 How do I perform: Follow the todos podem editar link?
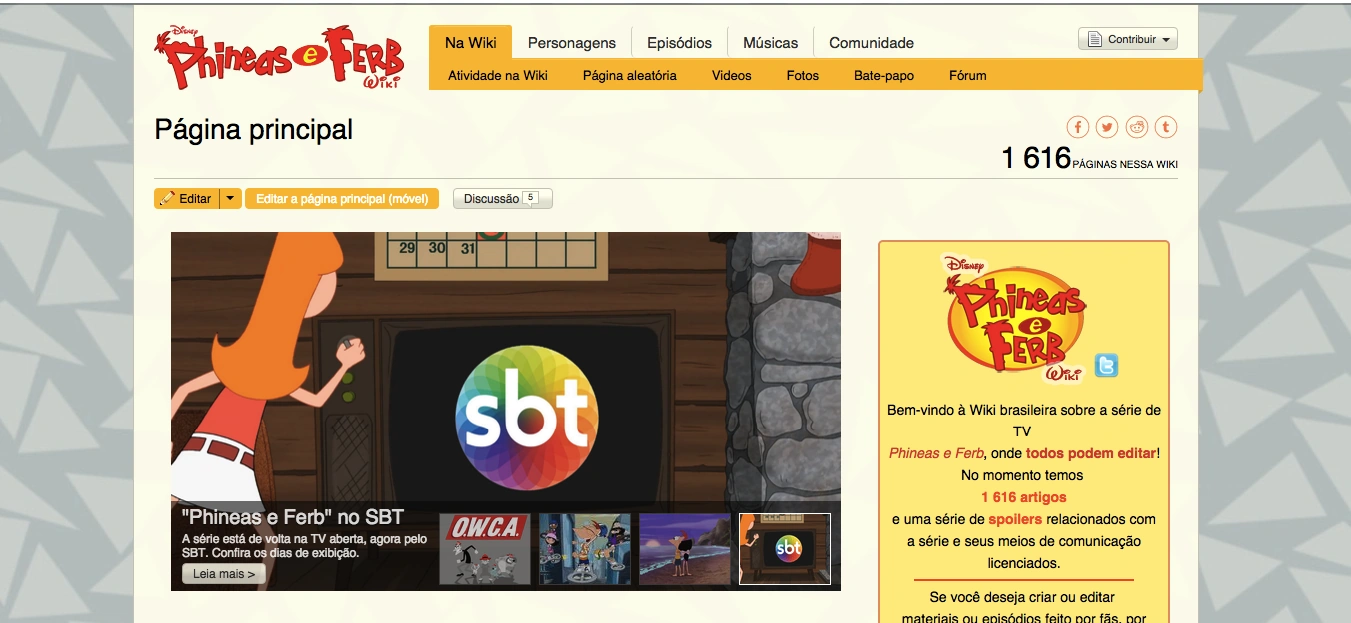1091,453
